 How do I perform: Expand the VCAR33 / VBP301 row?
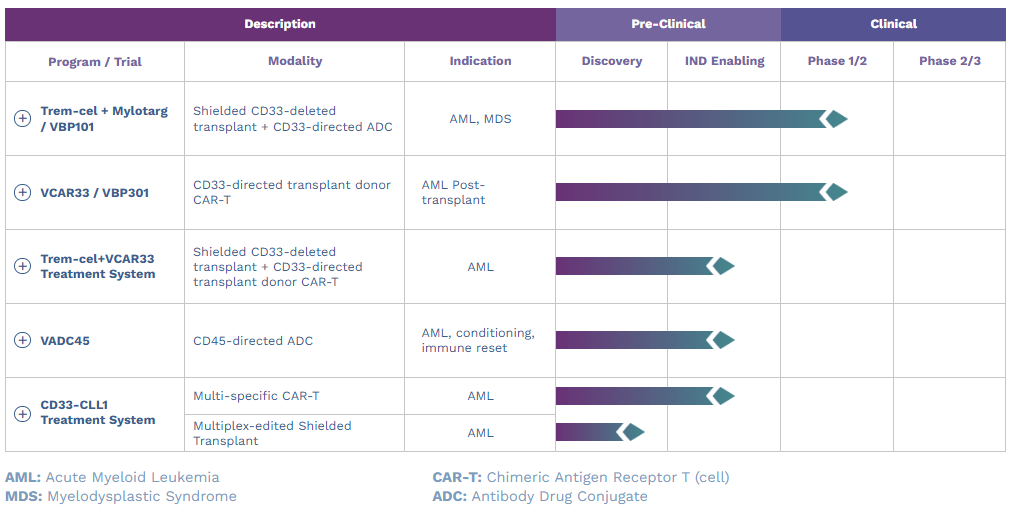point(22,192)
